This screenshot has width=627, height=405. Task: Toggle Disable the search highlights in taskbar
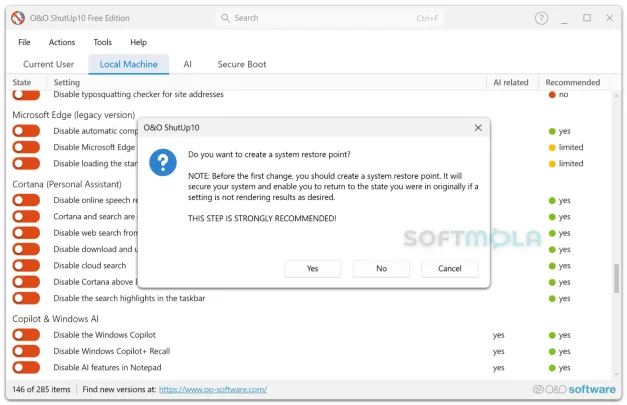[x=26, y=298]
